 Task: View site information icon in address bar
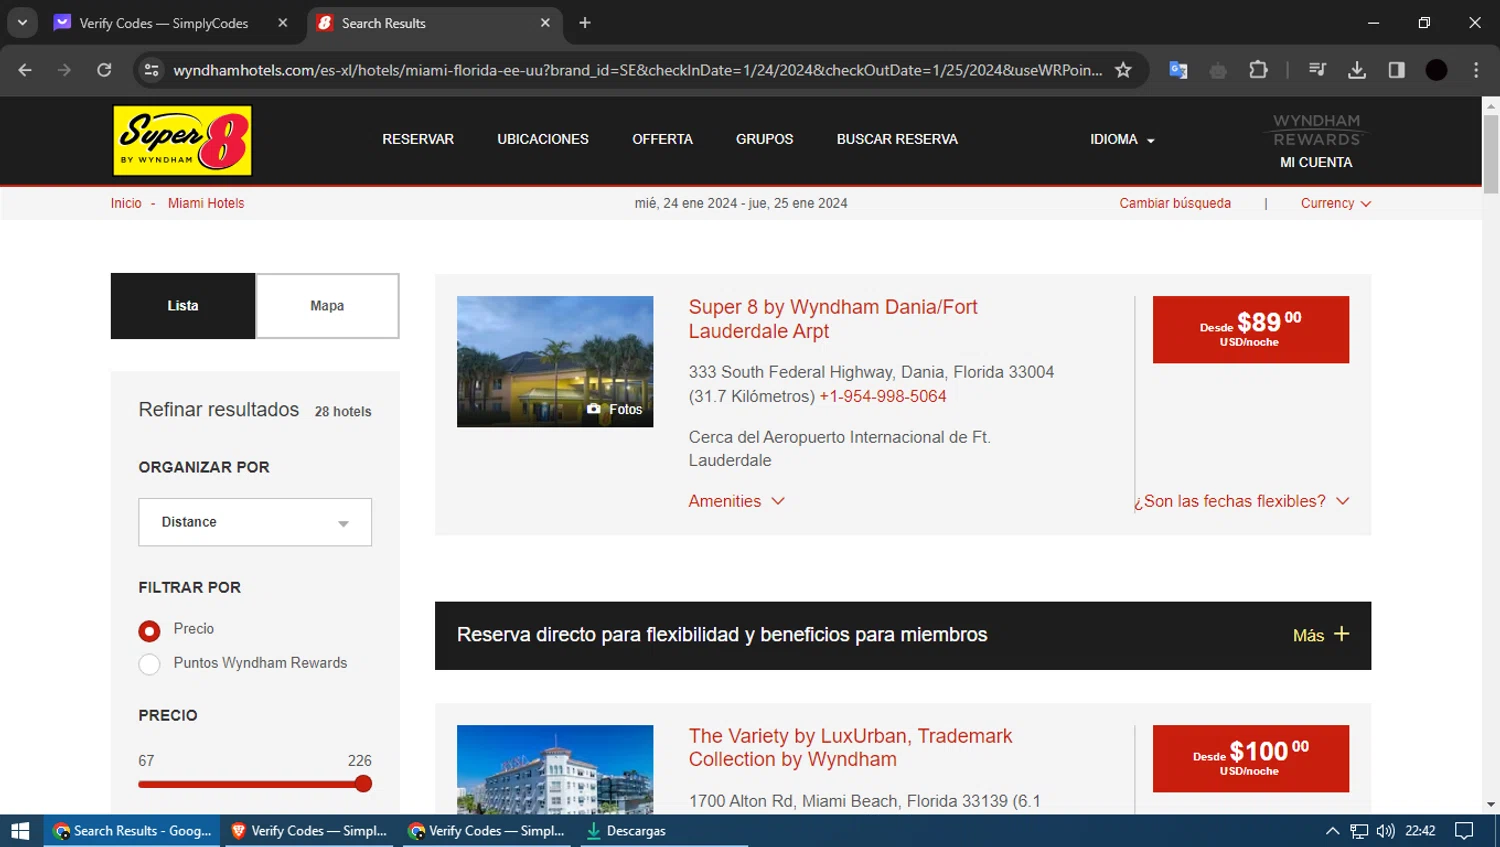[x=152, y=70]
